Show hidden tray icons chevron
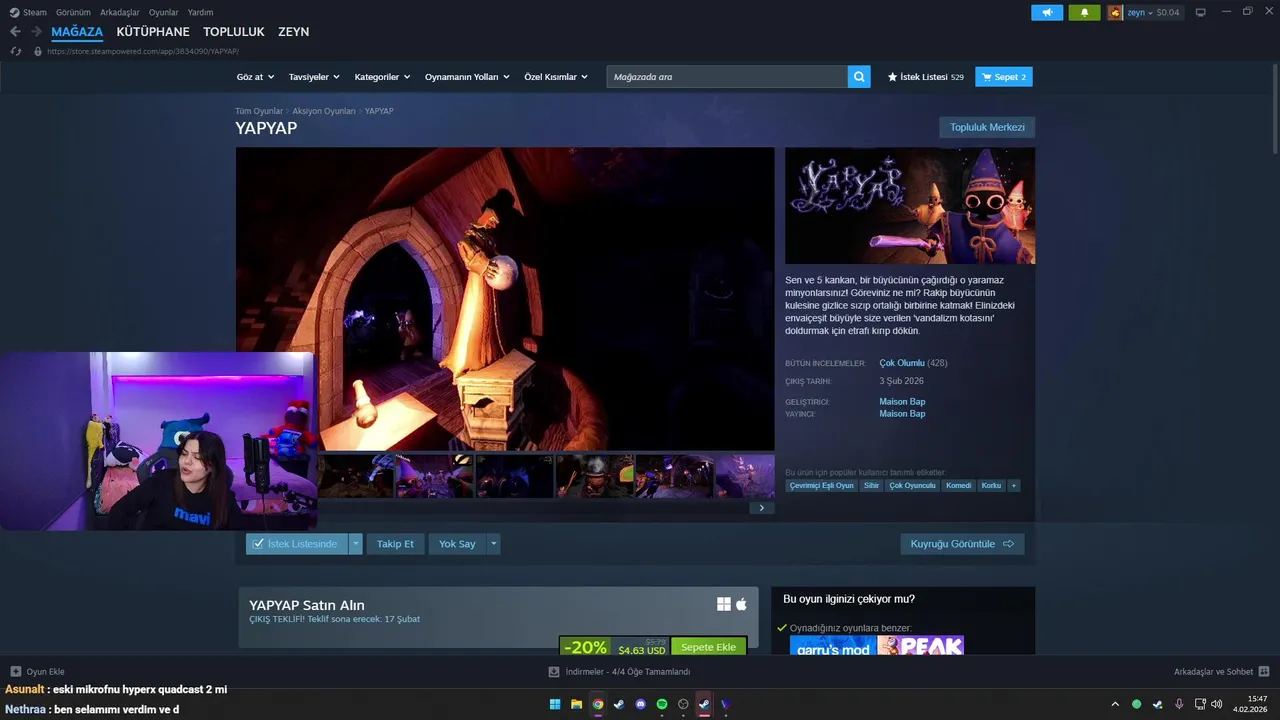 tap(1115, 704)
